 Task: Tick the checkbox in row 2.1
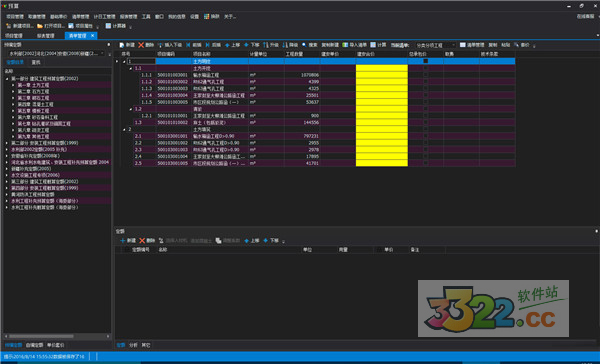(426, 136)
